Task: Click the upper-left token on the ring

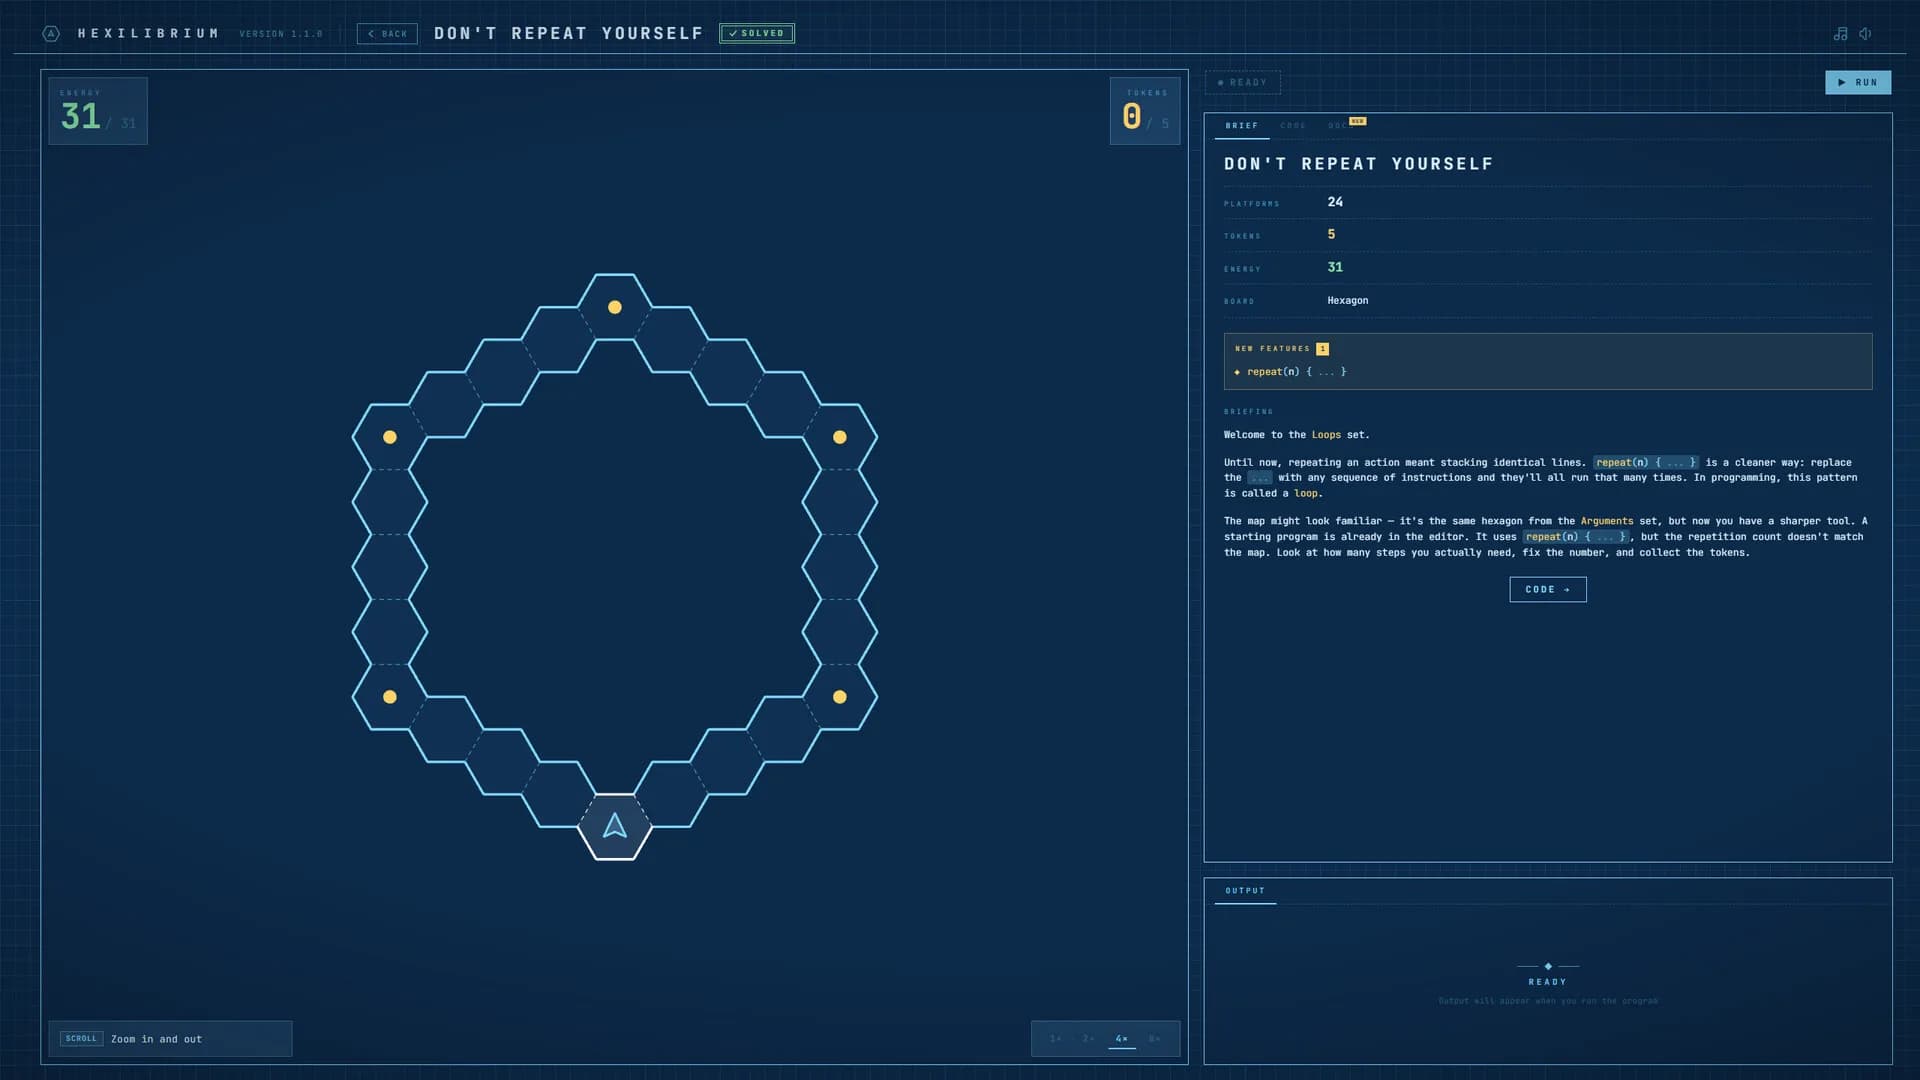Action: (x=390, y=437)
